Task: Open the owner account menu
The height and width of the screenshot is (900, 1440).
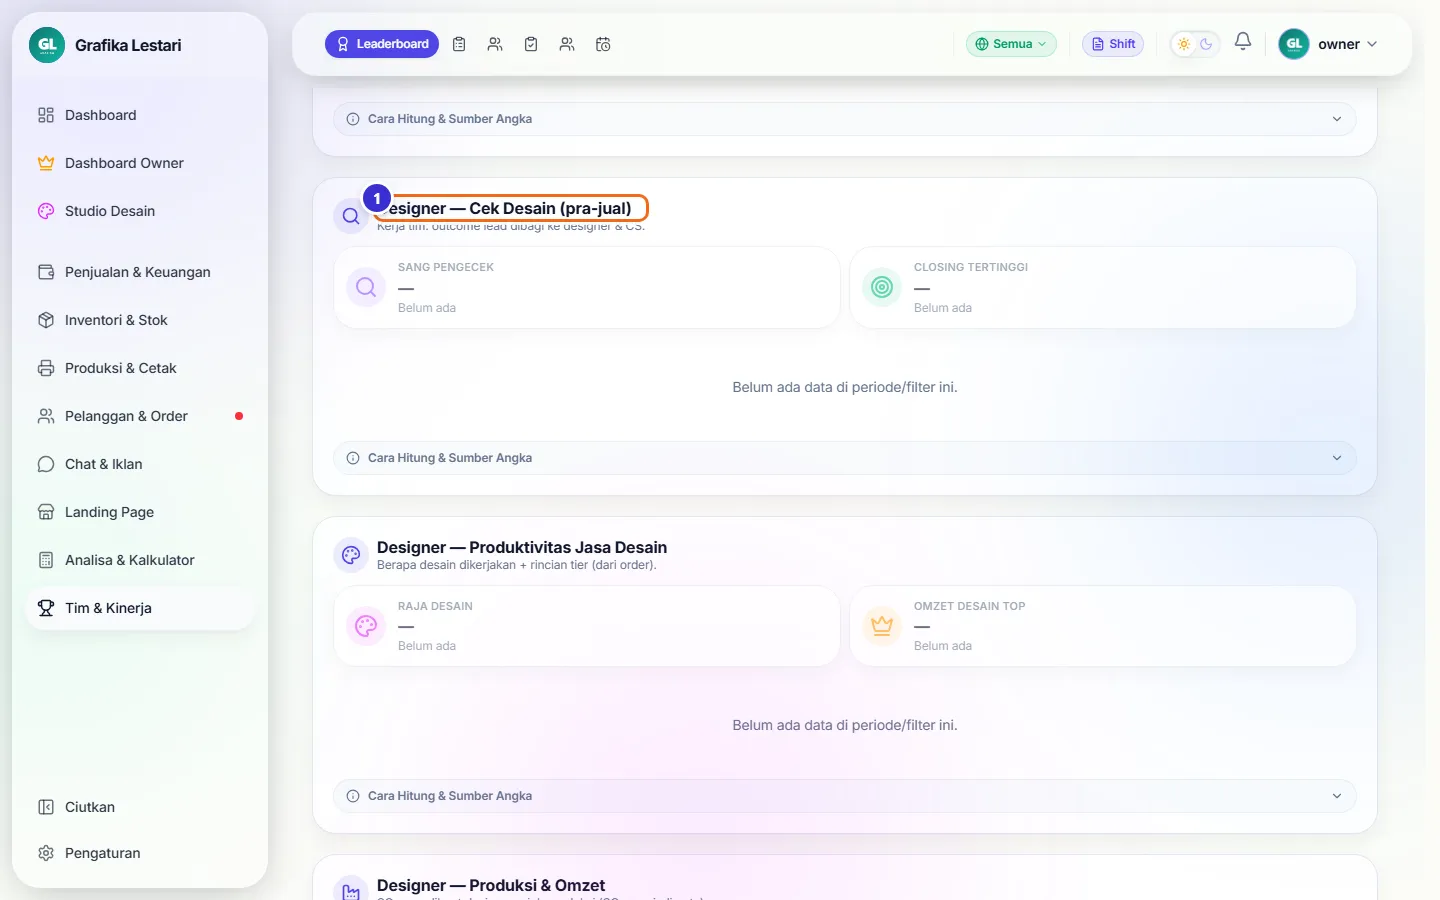Action: point(1328,44)
